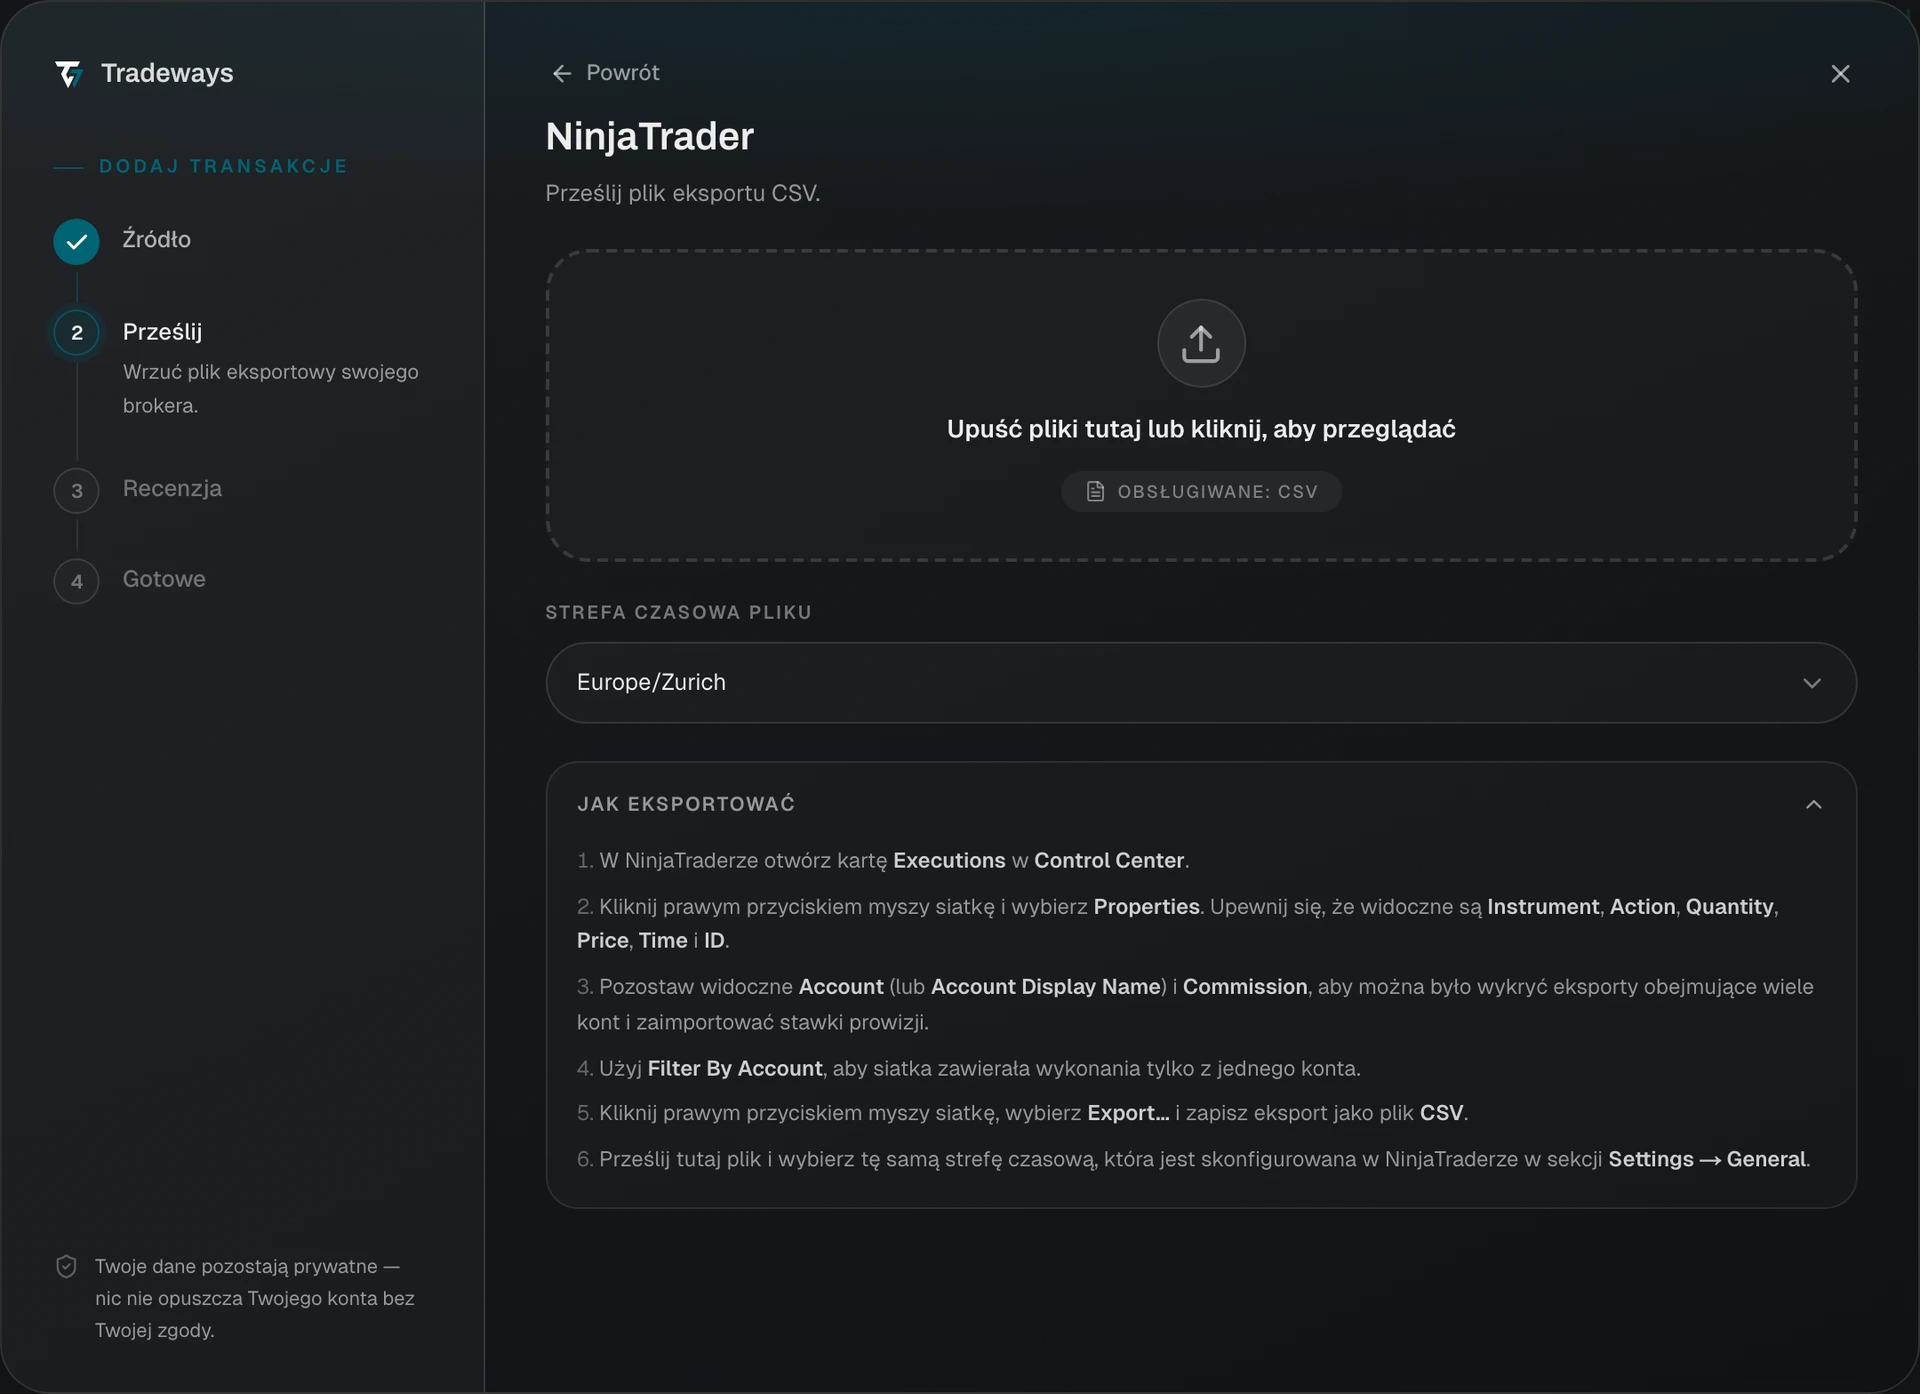Click the 'STREFA CZASOWA PLIKU' label

(x=679, y=612)
